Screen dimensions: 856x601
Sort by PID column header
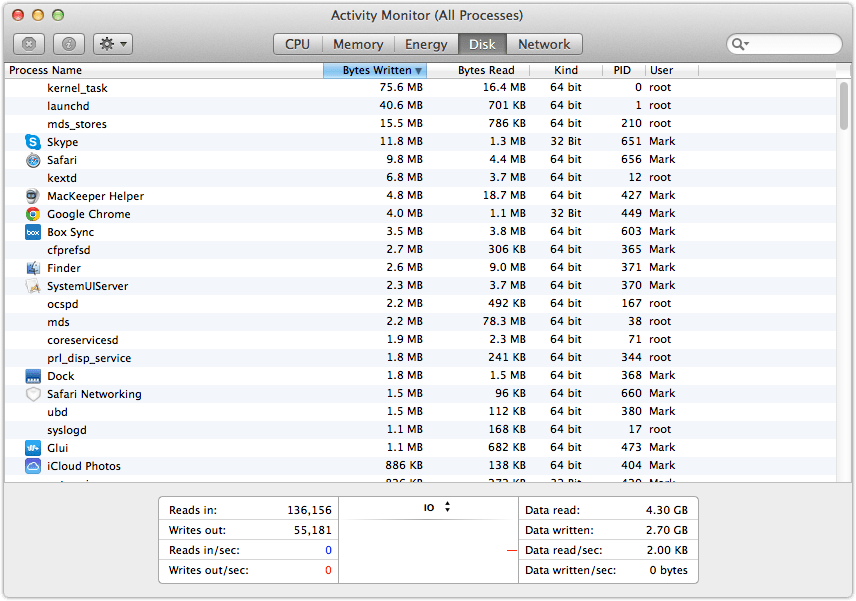tap(624, 70)
